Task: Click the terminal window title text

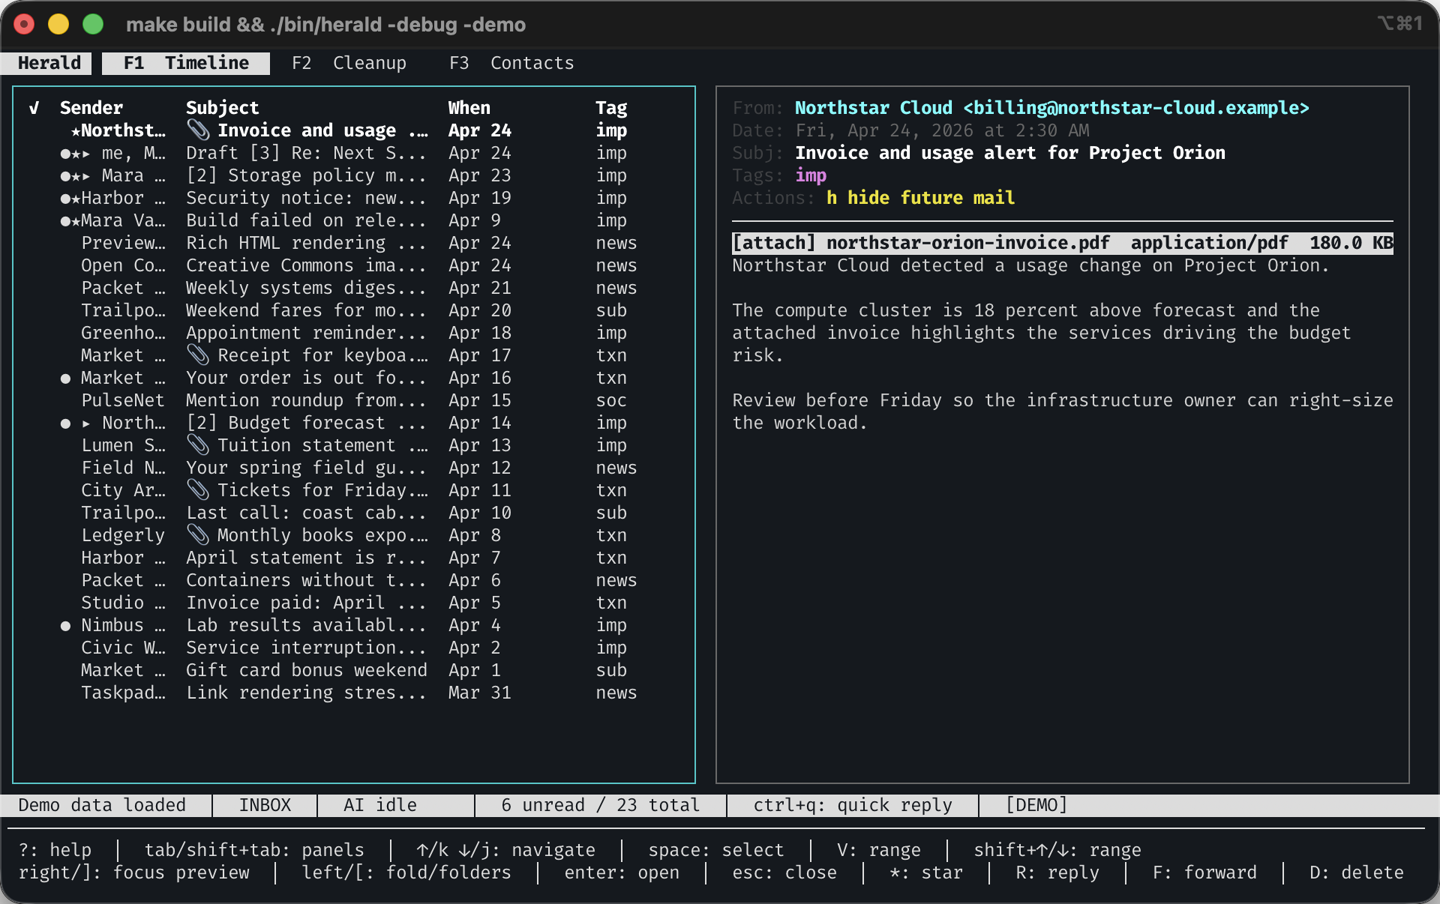Action: point(326,24)
